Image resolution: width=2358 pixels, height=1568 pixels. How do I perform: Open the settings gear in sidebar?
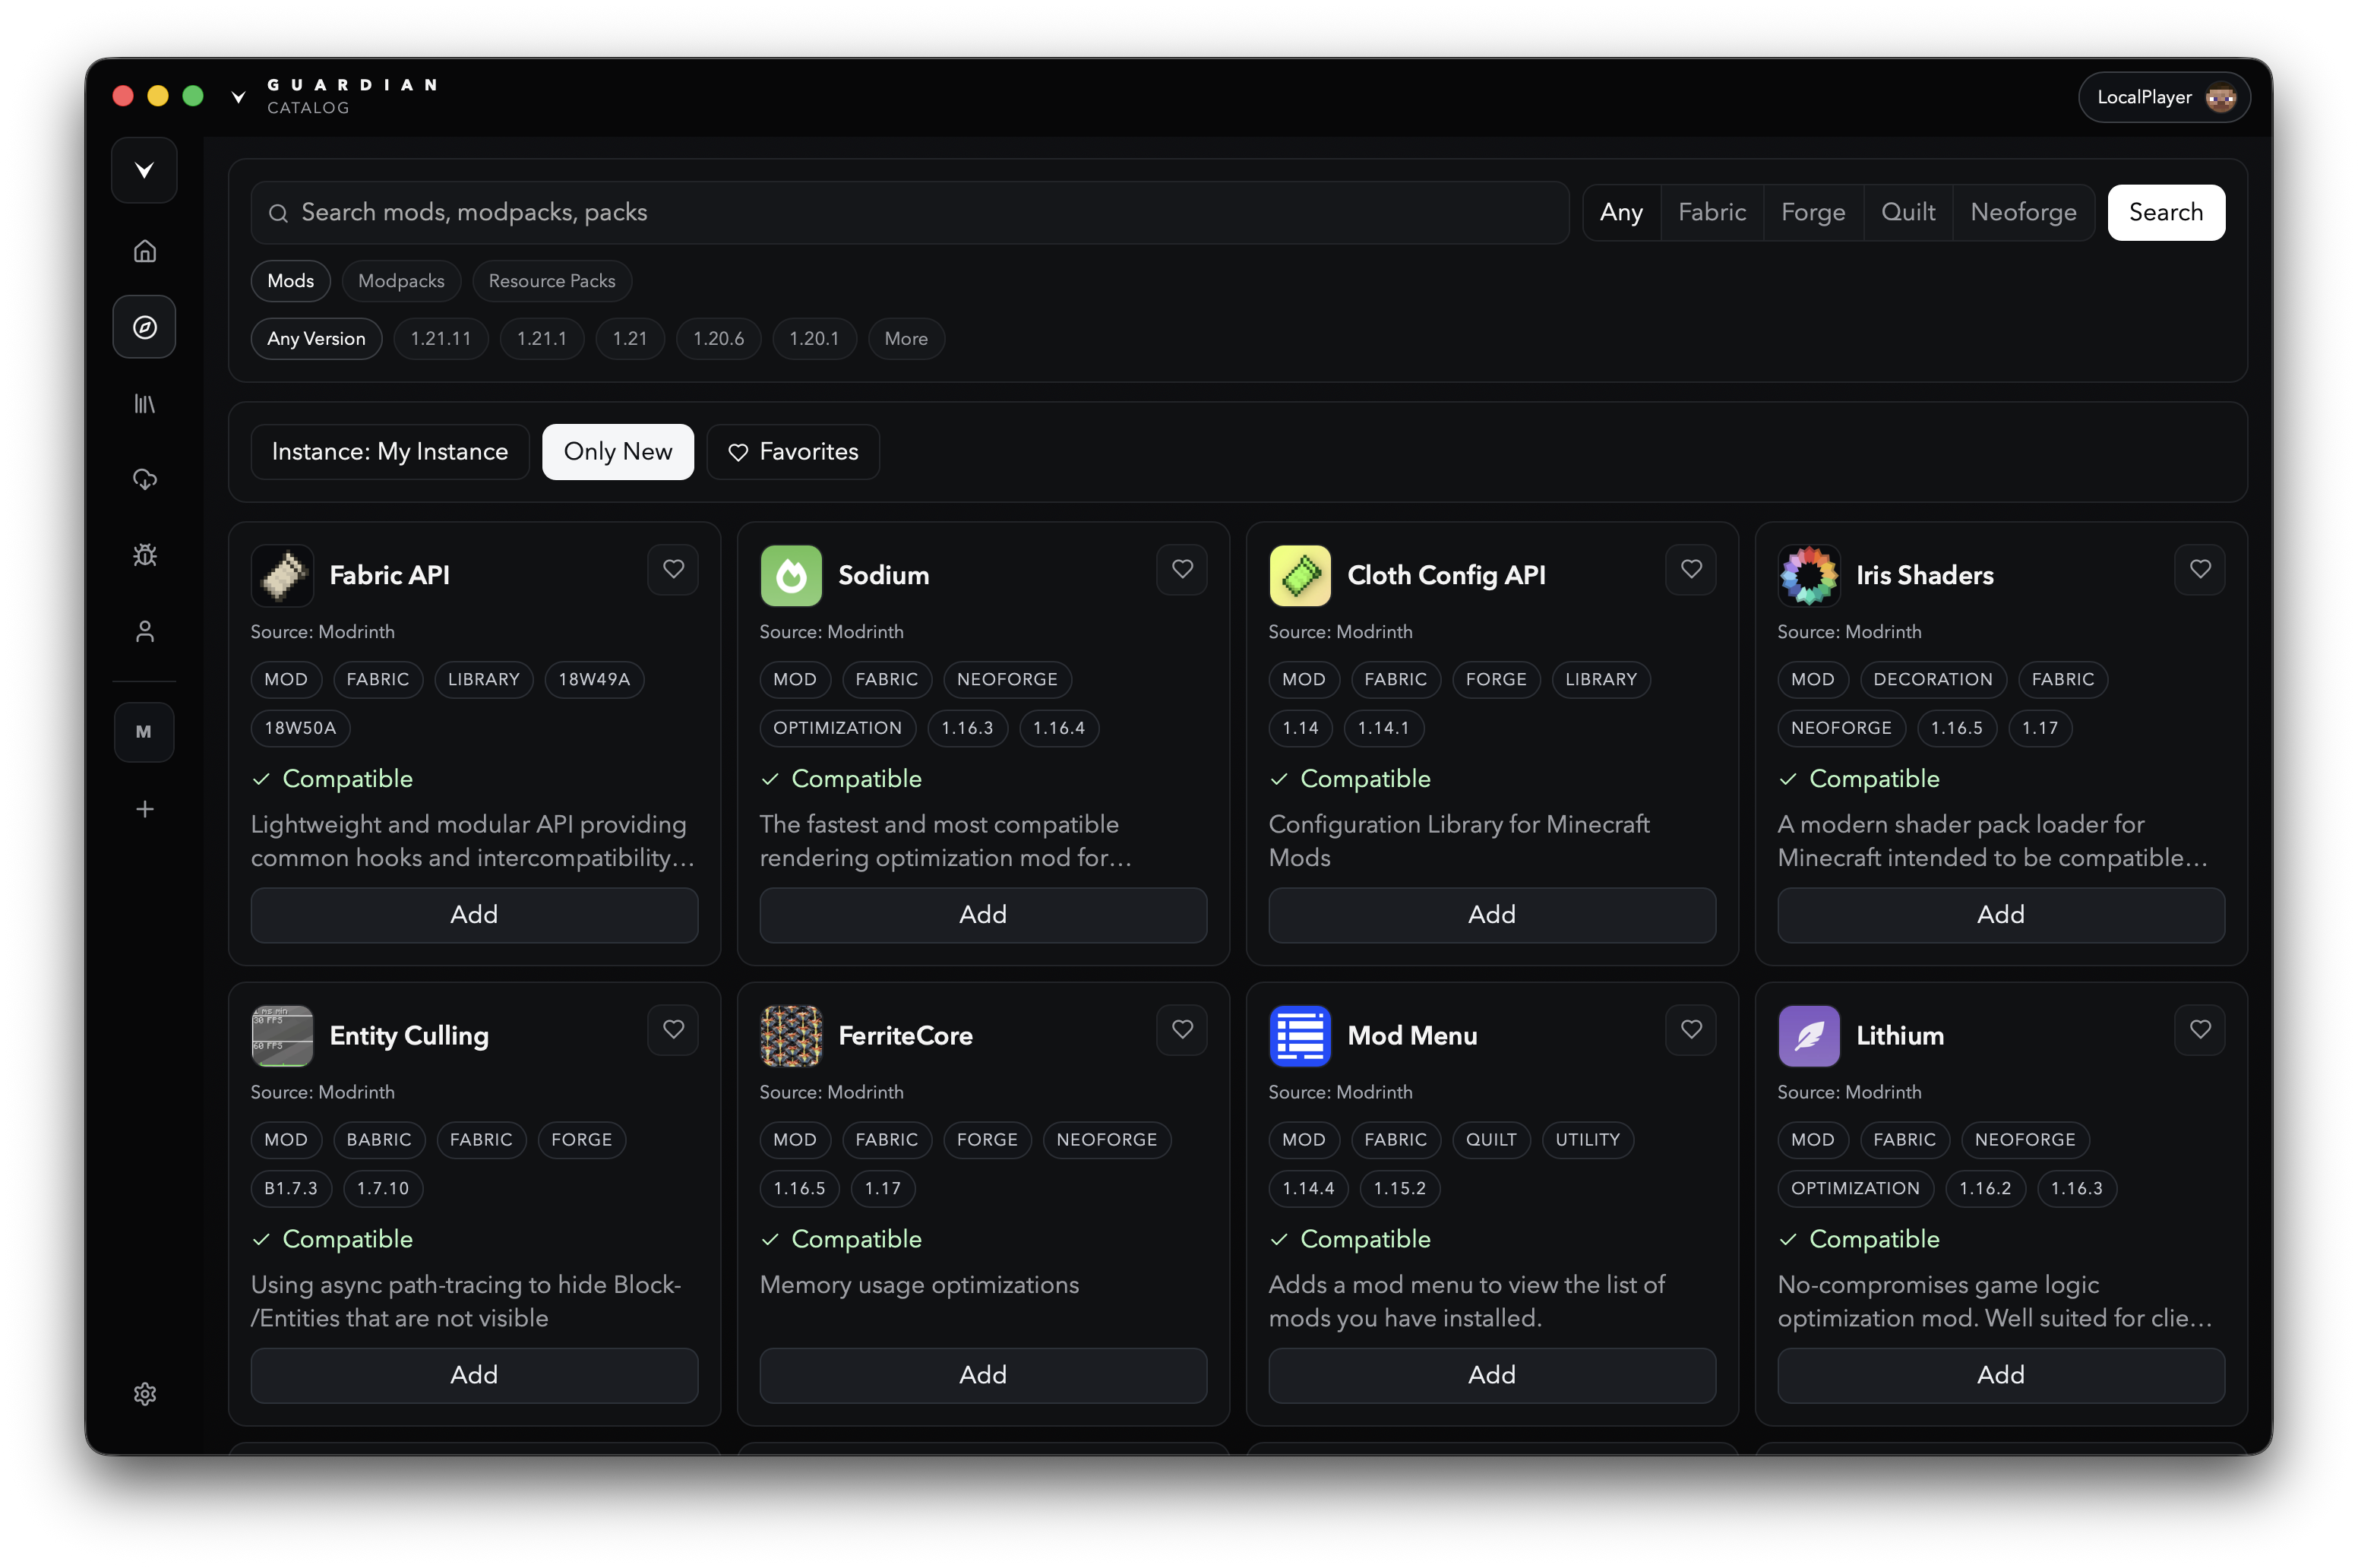pyautogui.click(x=145, y=1394)
